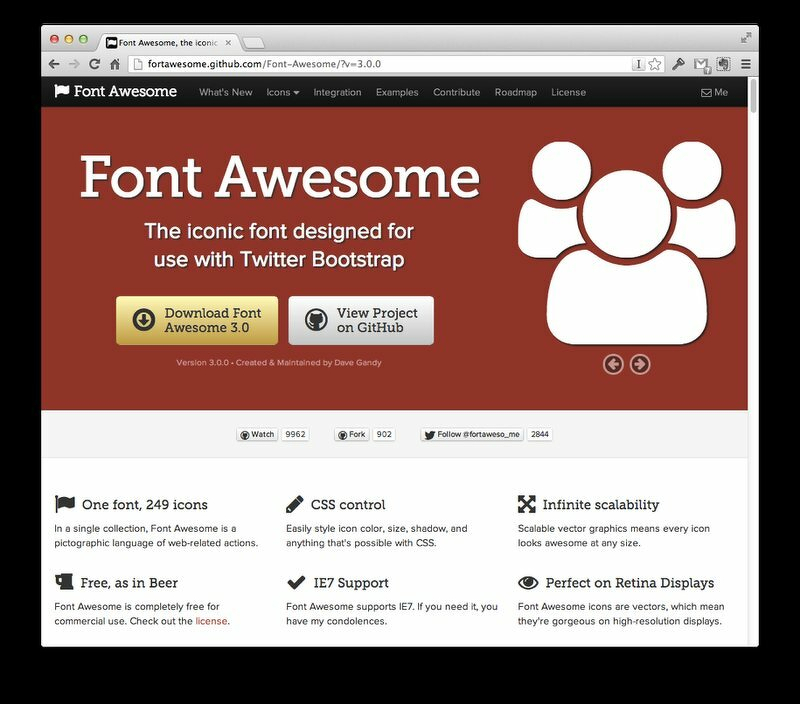Expand the Icons dropdown in navbar

click(282, 92)
